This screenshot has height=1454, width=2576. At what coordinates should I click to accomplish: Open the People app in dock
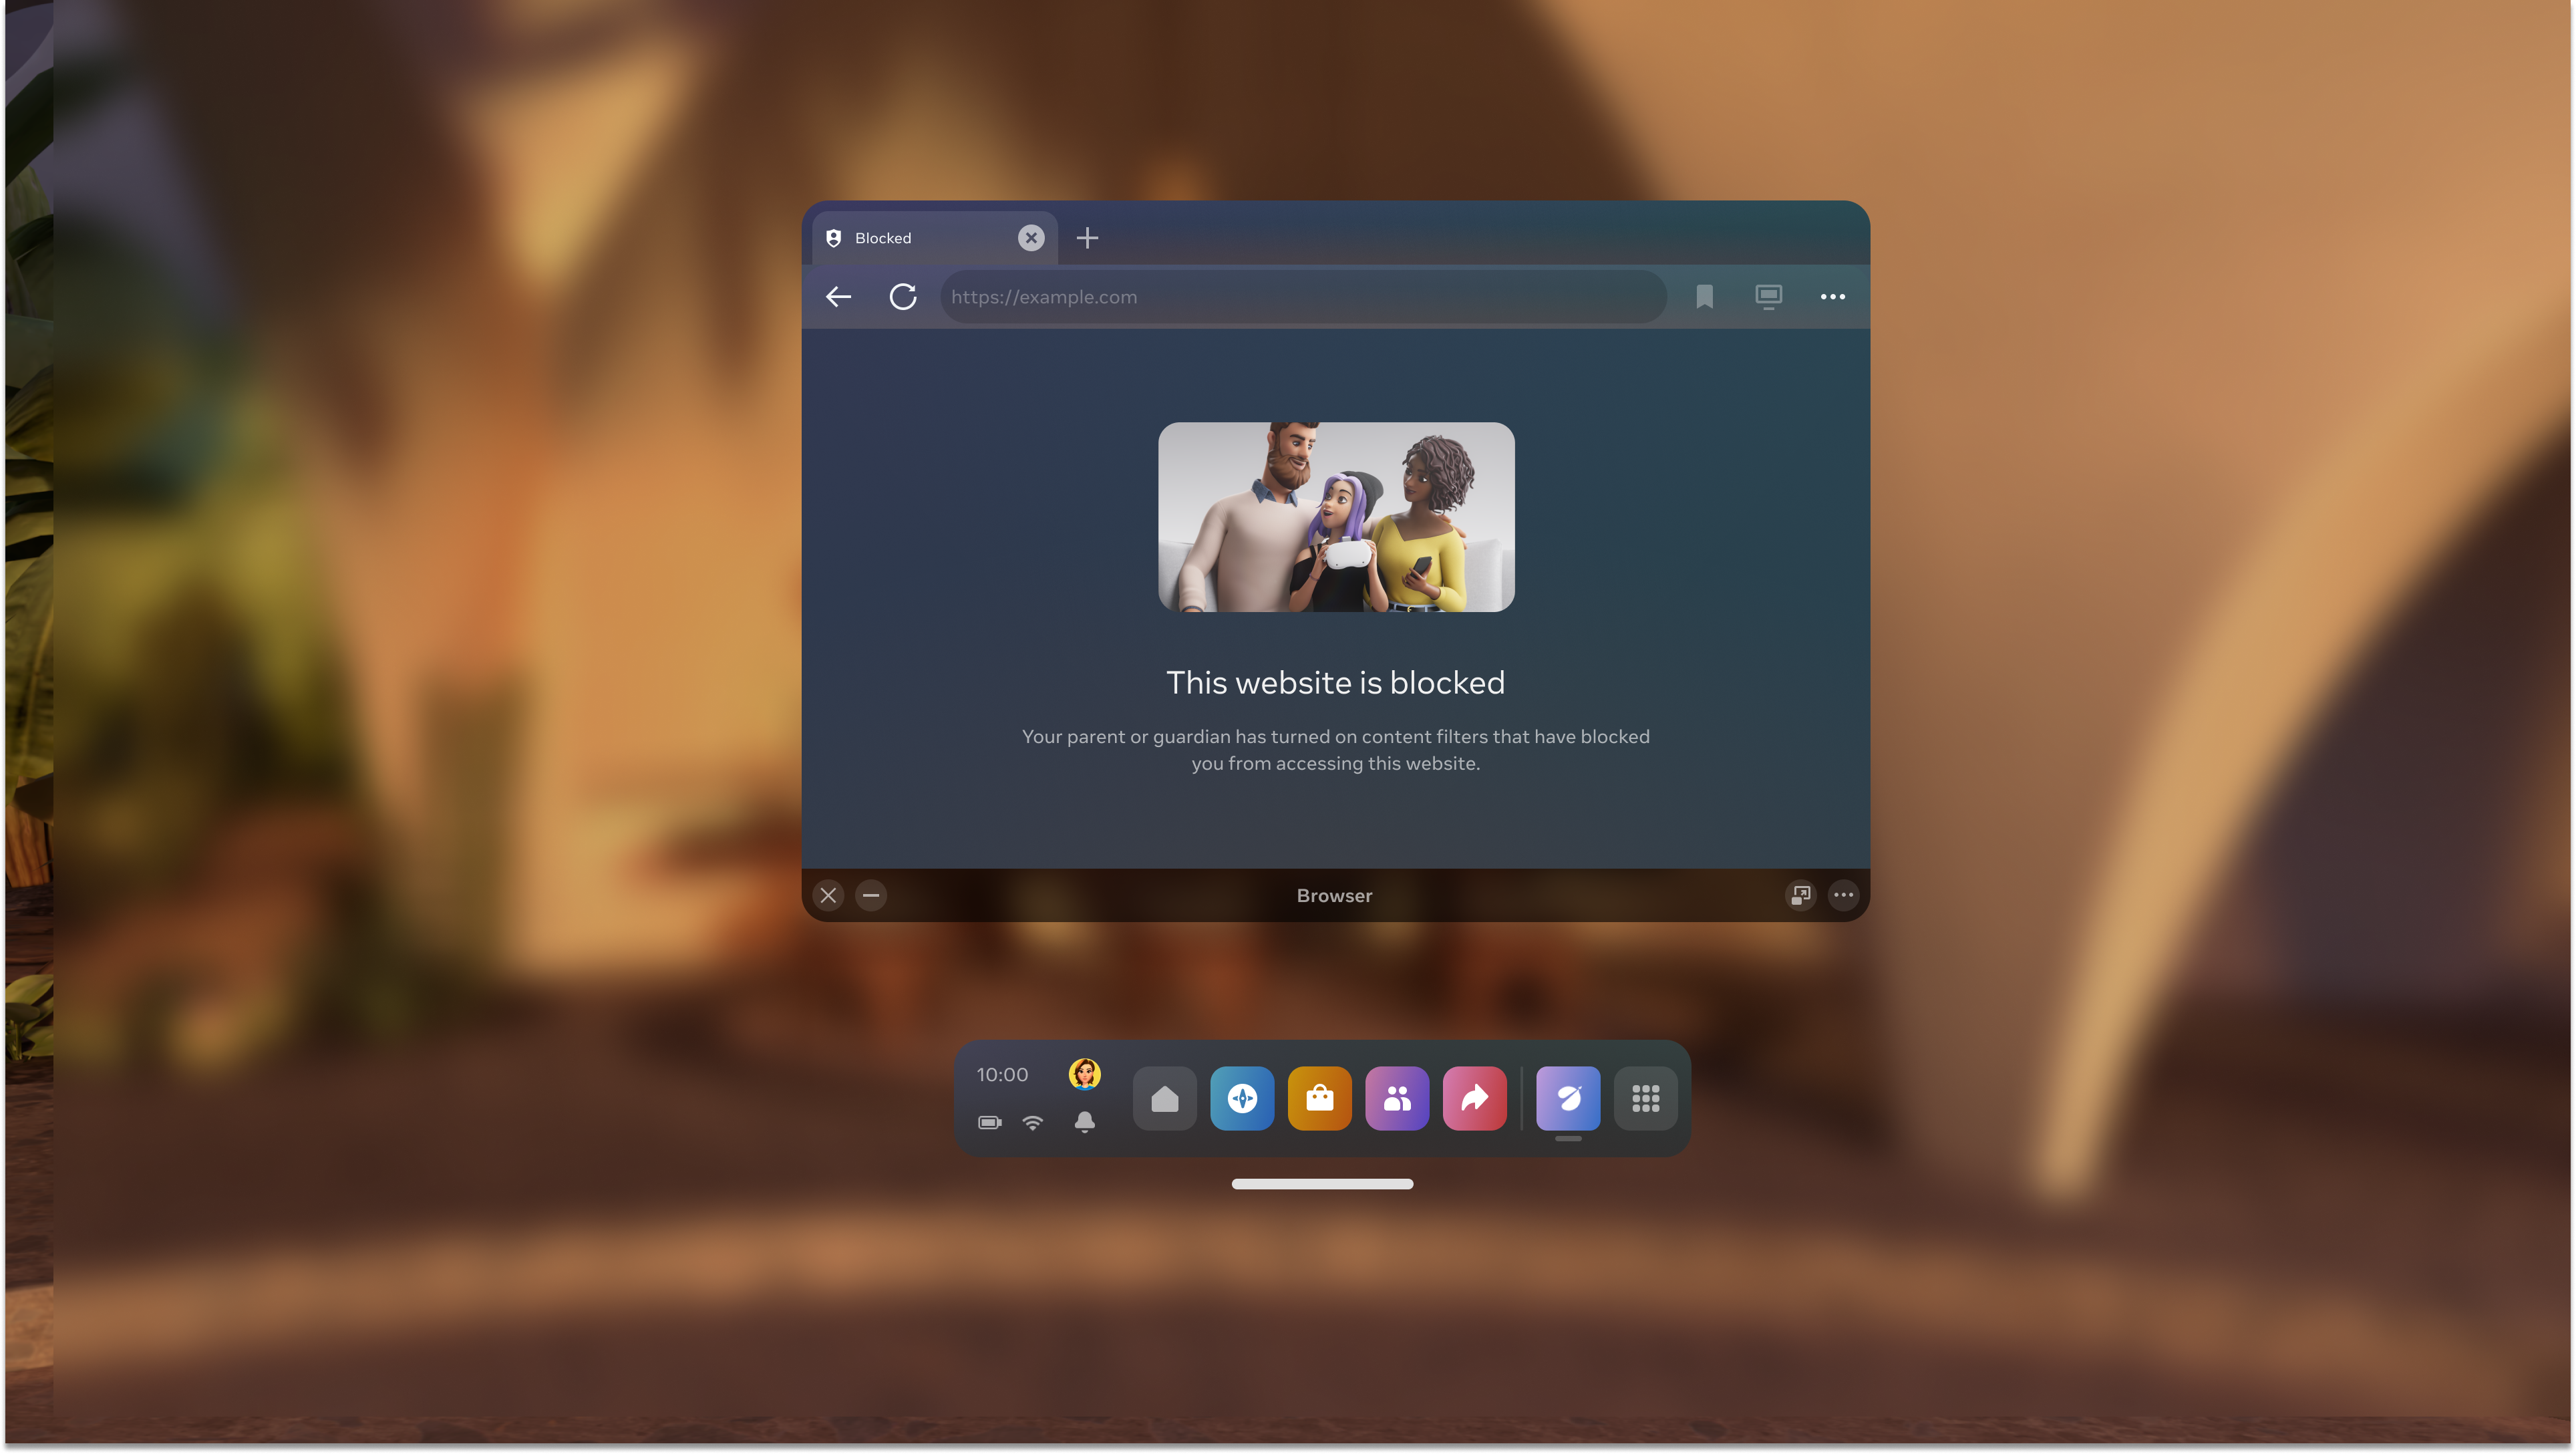(x=1397, y=1099)
